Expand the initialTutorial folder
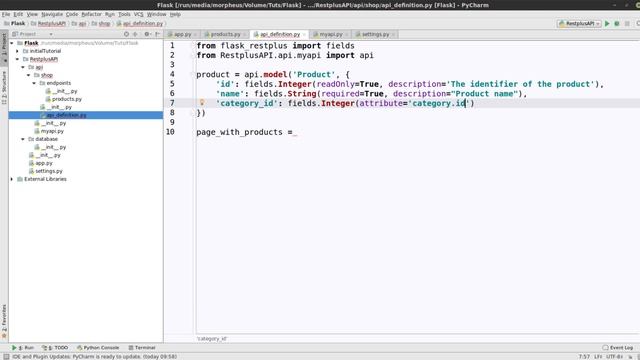 point(18,51)
